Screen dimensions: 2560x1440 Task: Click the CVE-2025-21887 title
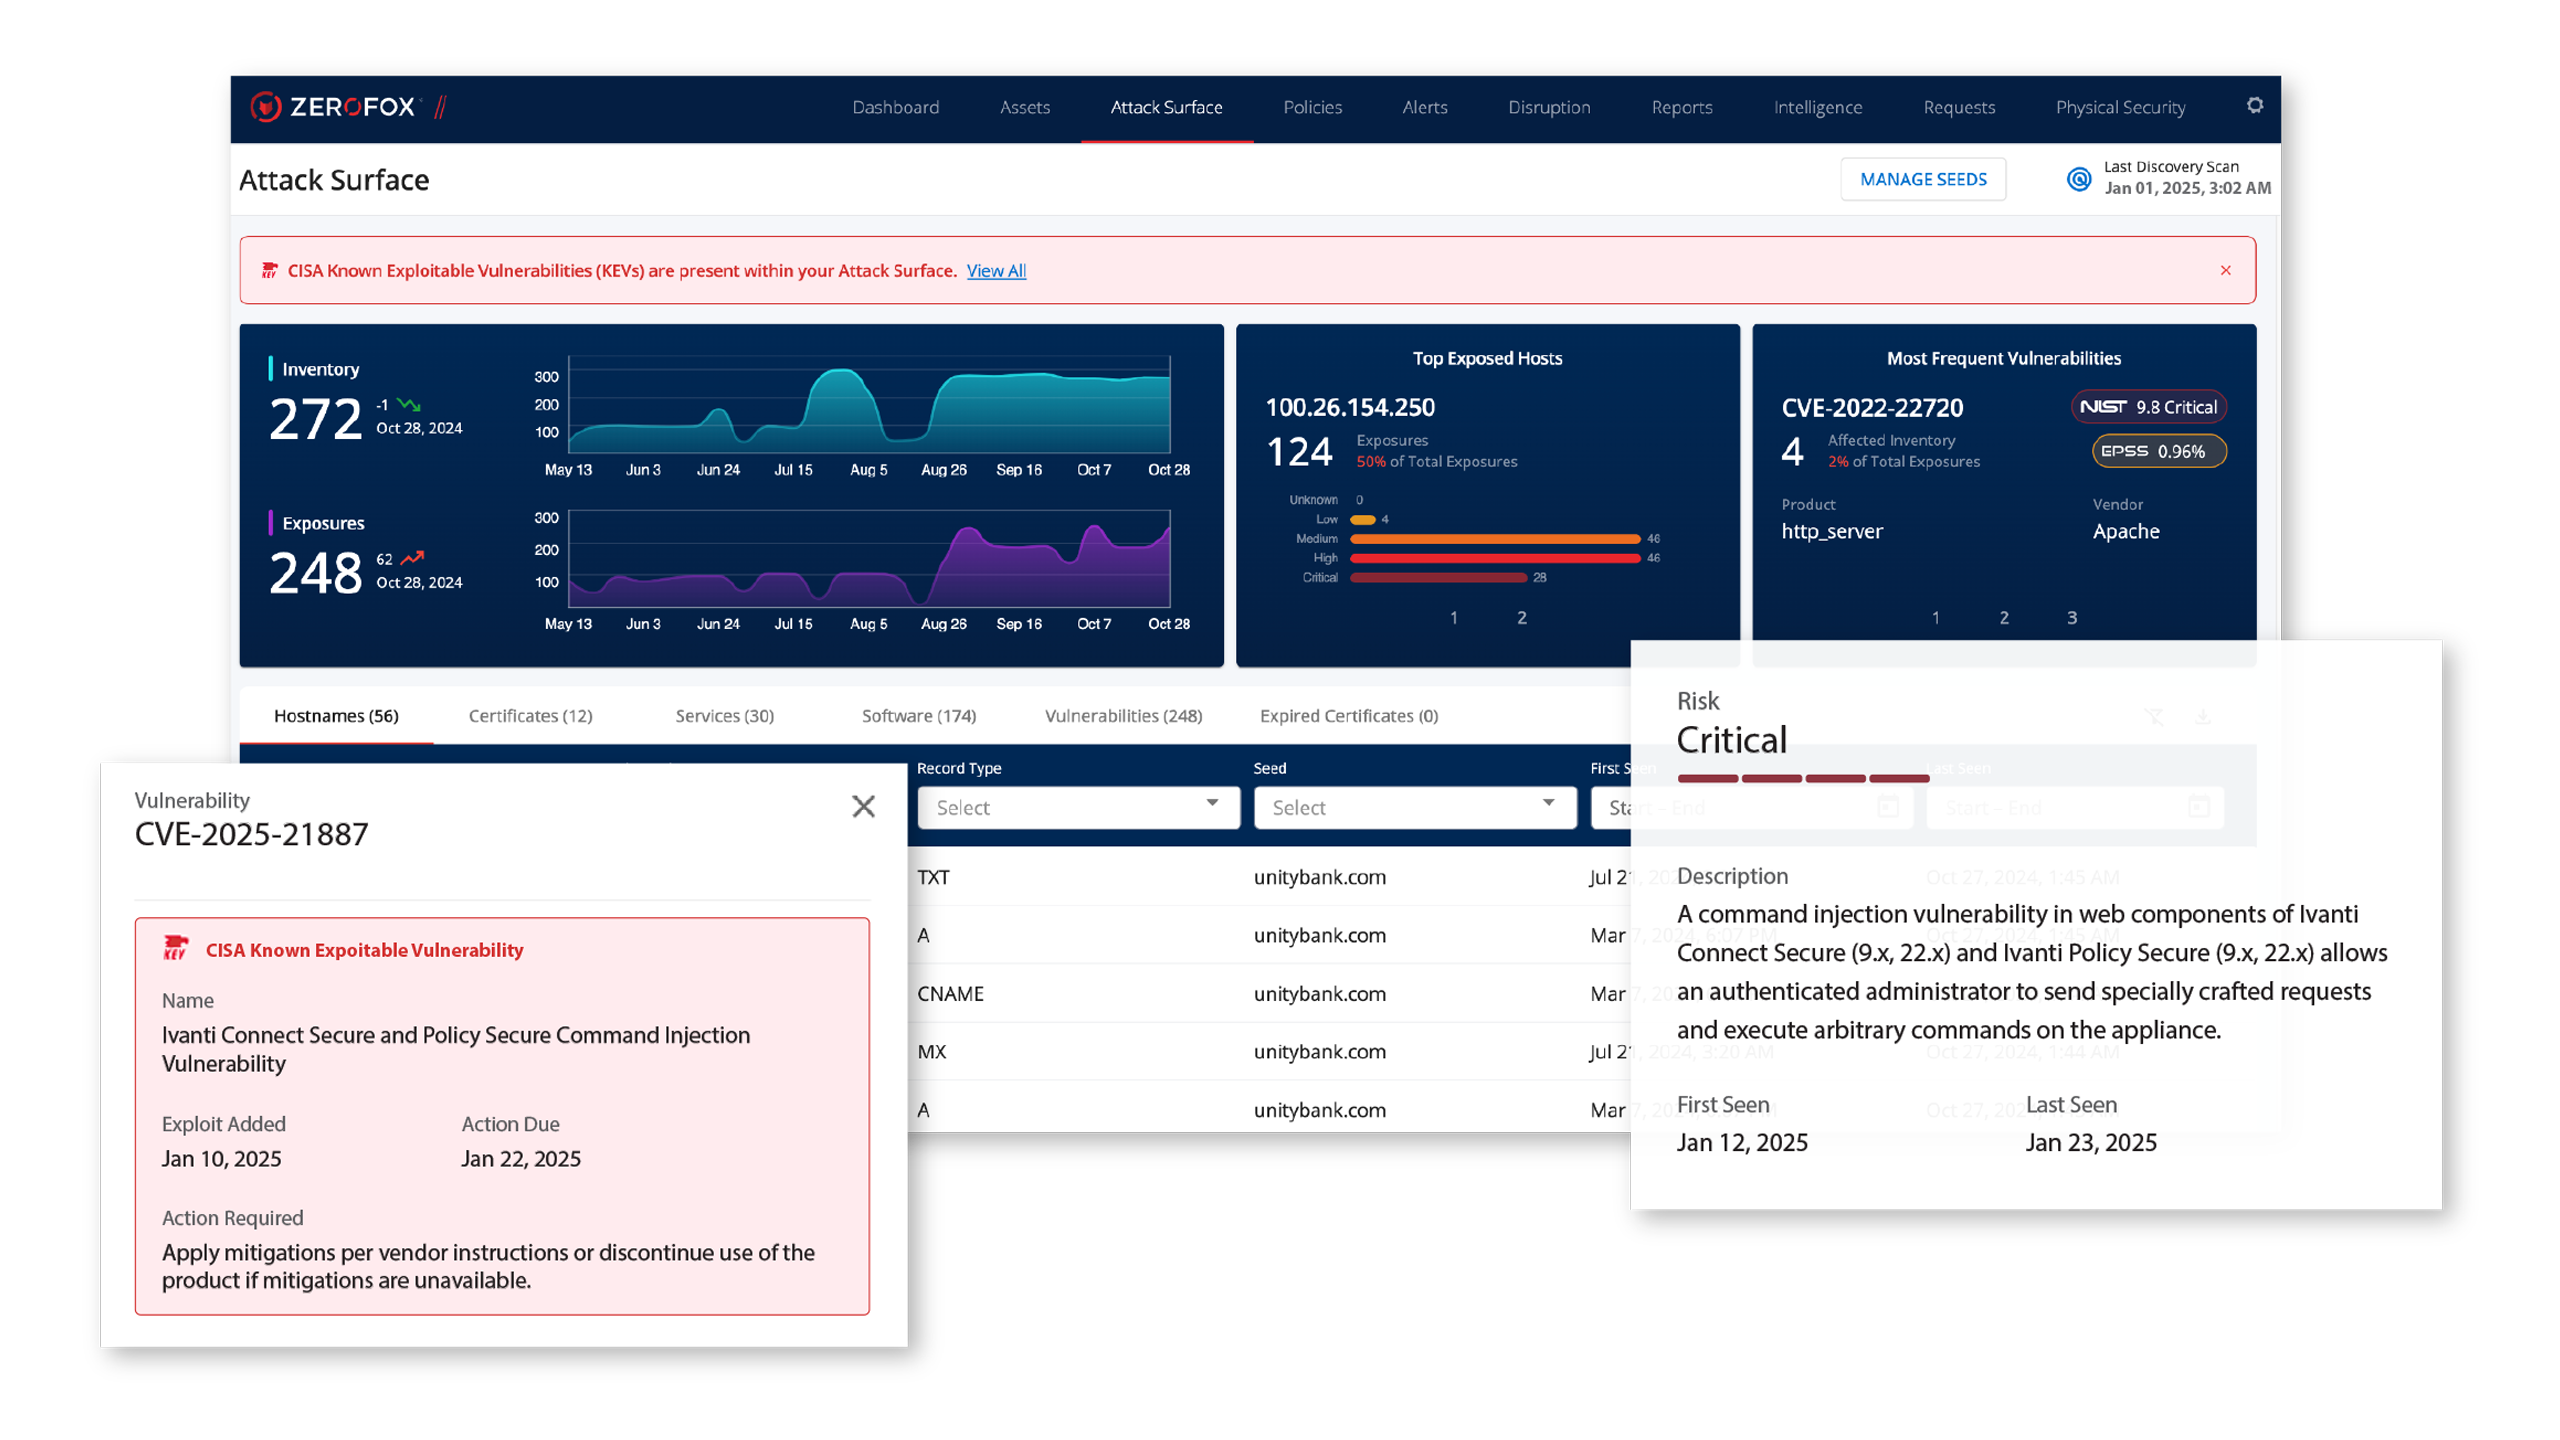pyautogui.click(x=251, y=834)
